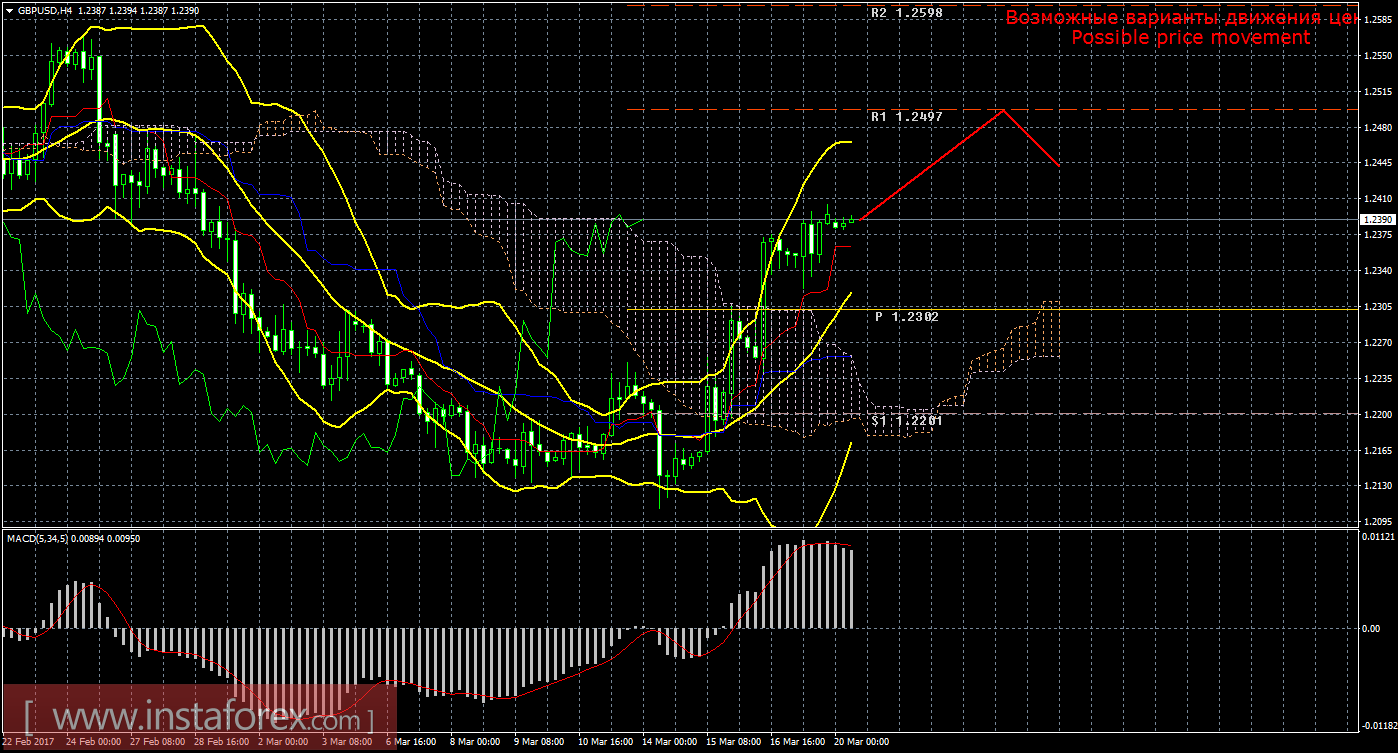Click the 1.2480 price axis value
Screen dimensions: 1398x753
(x=1378, y=127)
